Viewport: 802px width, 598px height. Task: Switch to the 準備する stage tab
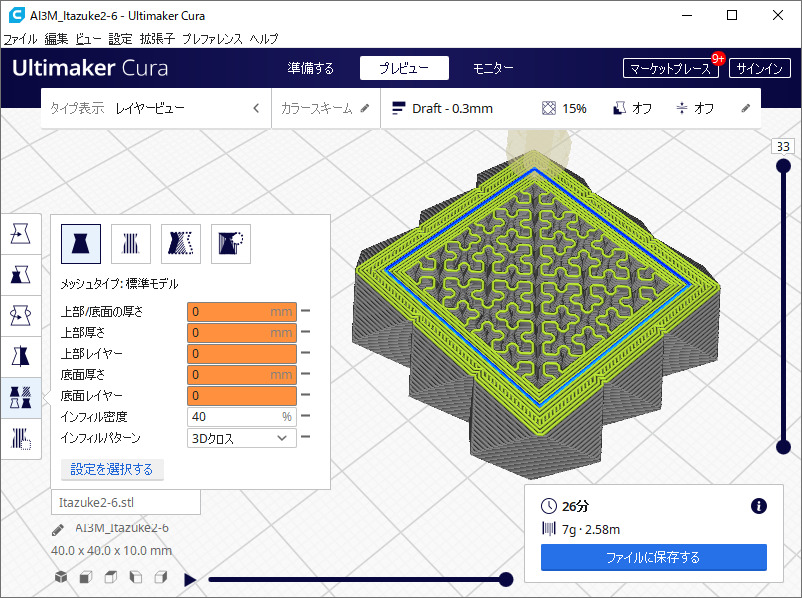(310, 68)
